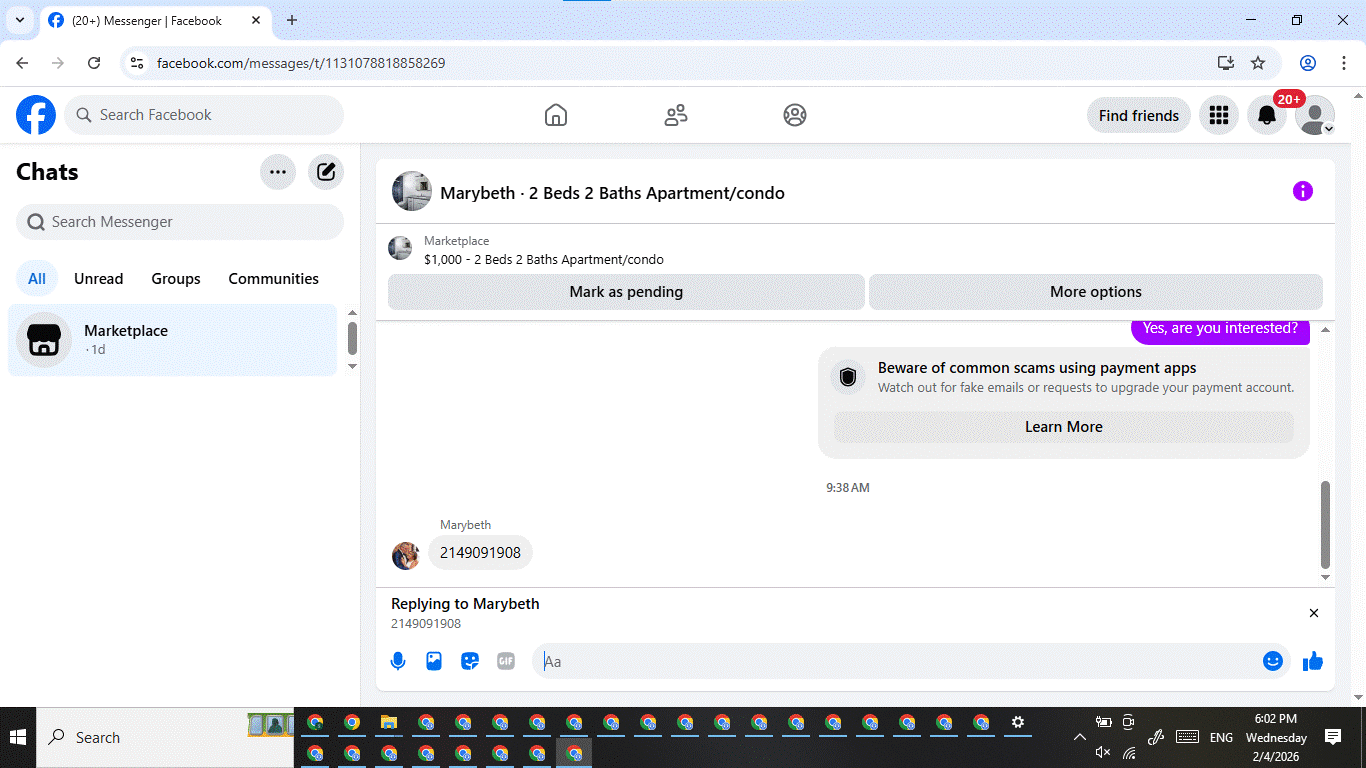Click the Search Messenger field
This screenshot has width=1366, height=768.
[x=180, y=222]
